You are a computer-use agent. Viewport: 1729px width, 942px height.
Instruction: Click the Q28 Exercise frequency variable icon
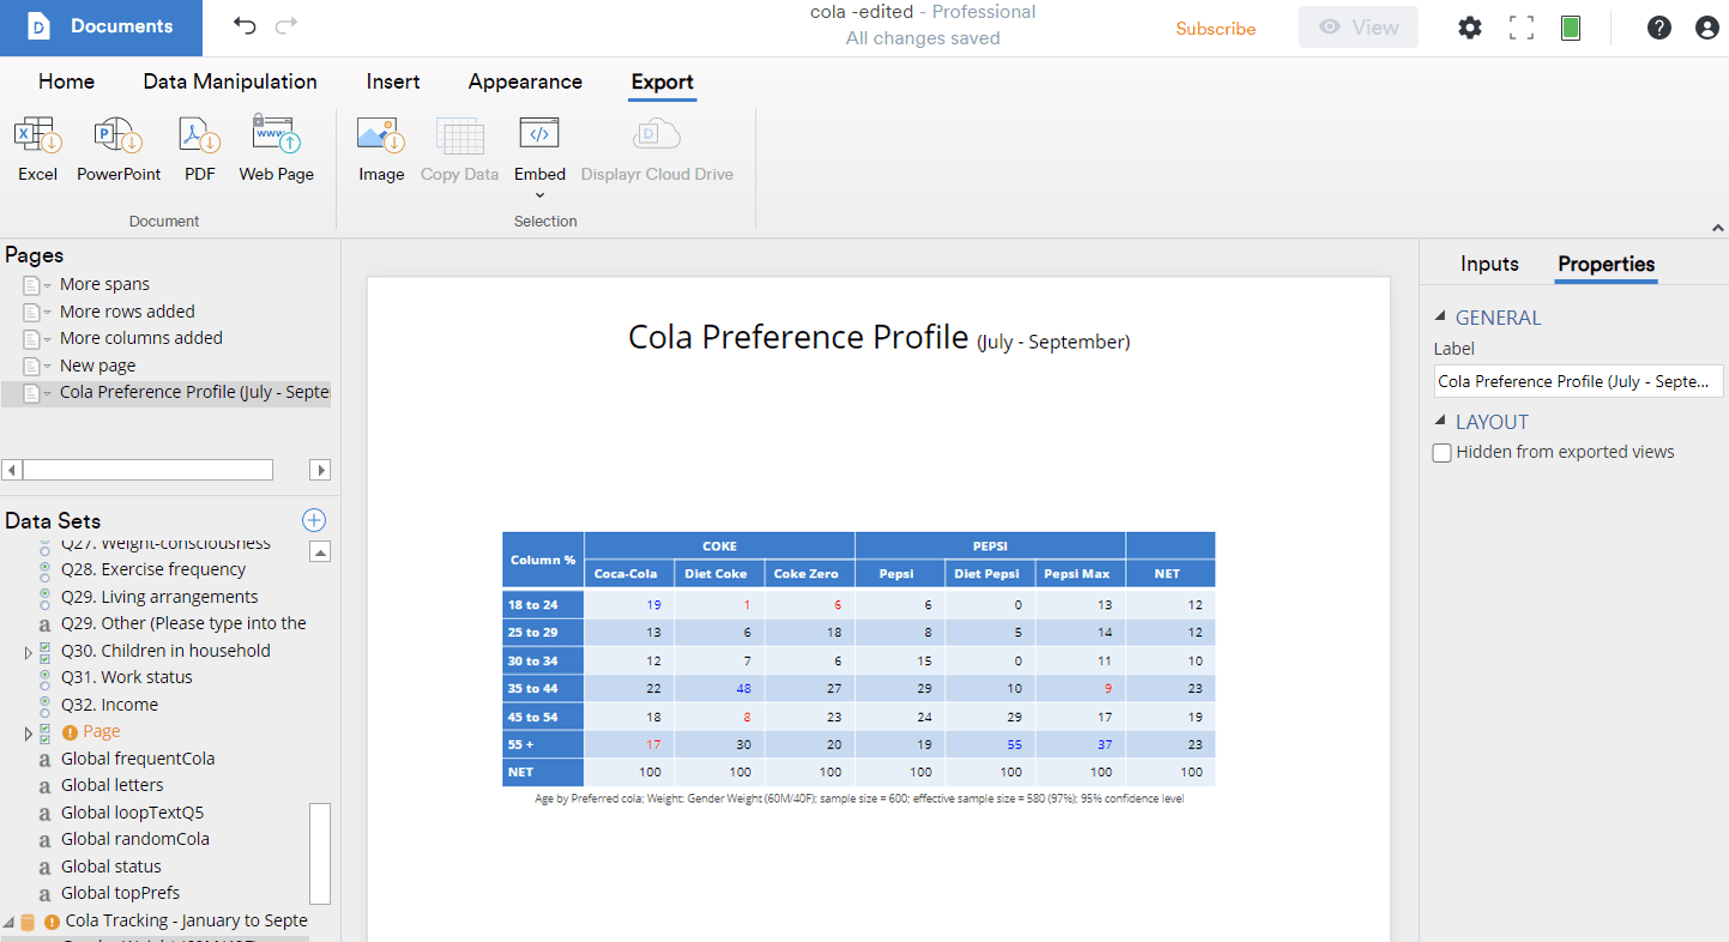click(44, 570)
